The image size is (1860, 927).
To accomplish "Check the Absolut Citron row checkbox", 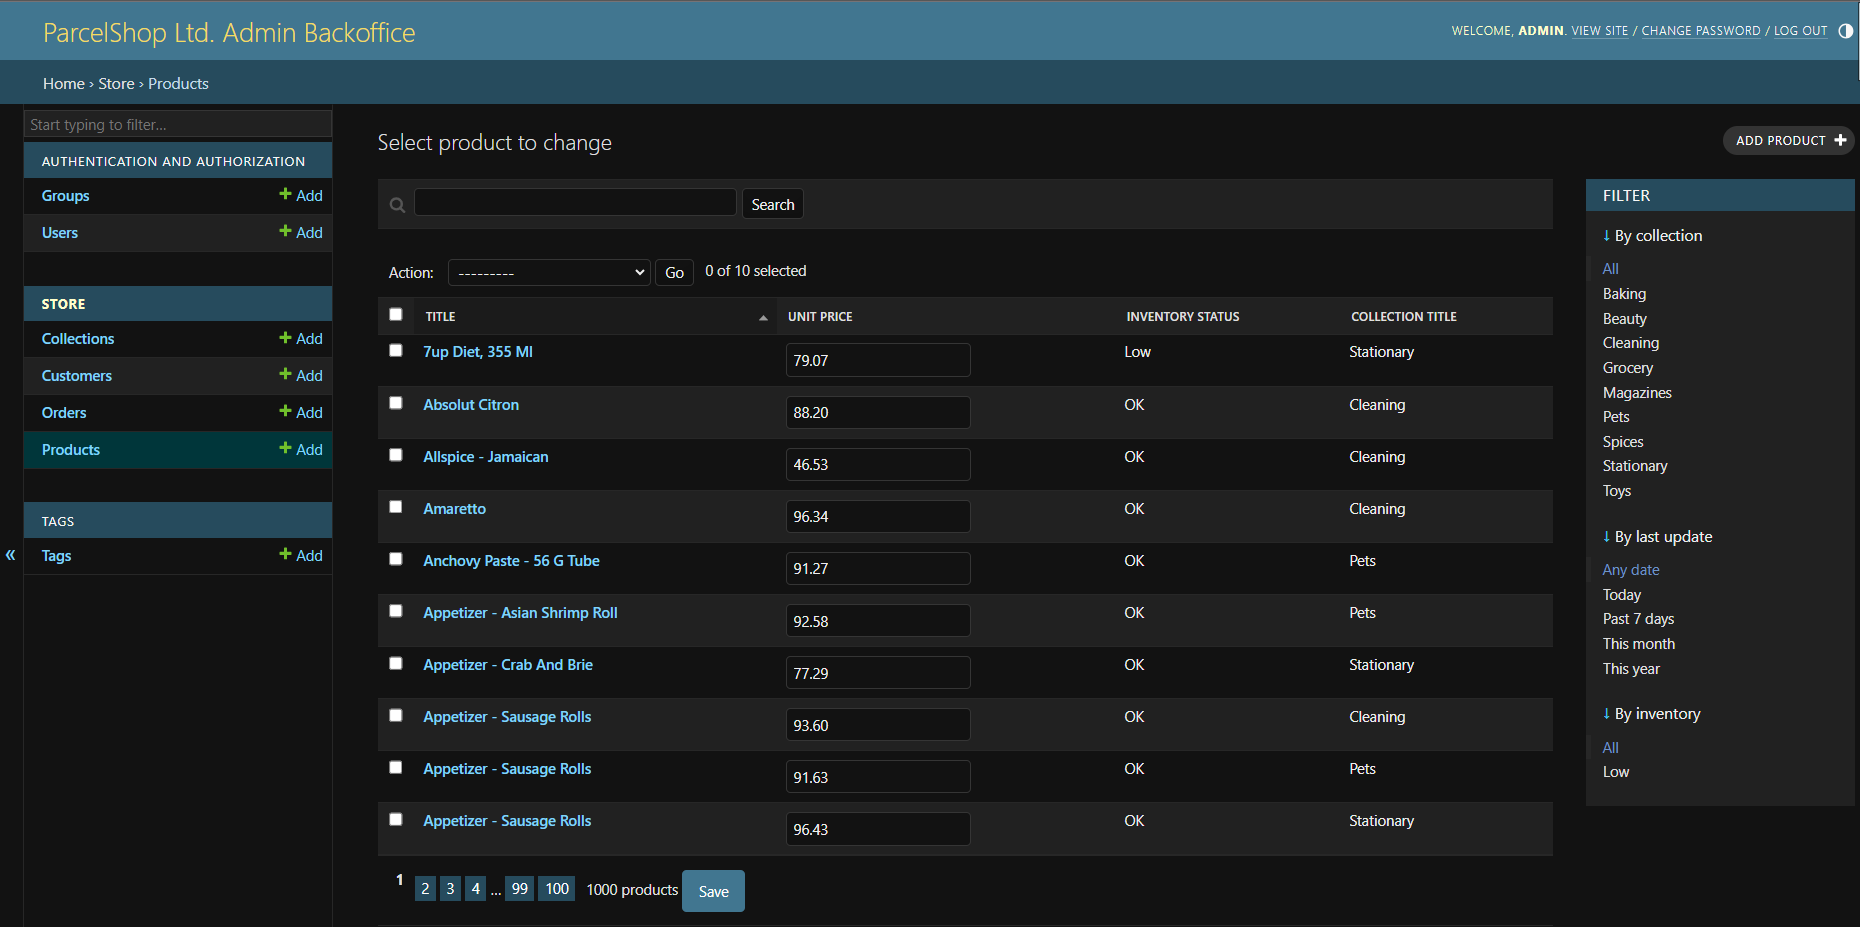I will (x=396, y=403).
